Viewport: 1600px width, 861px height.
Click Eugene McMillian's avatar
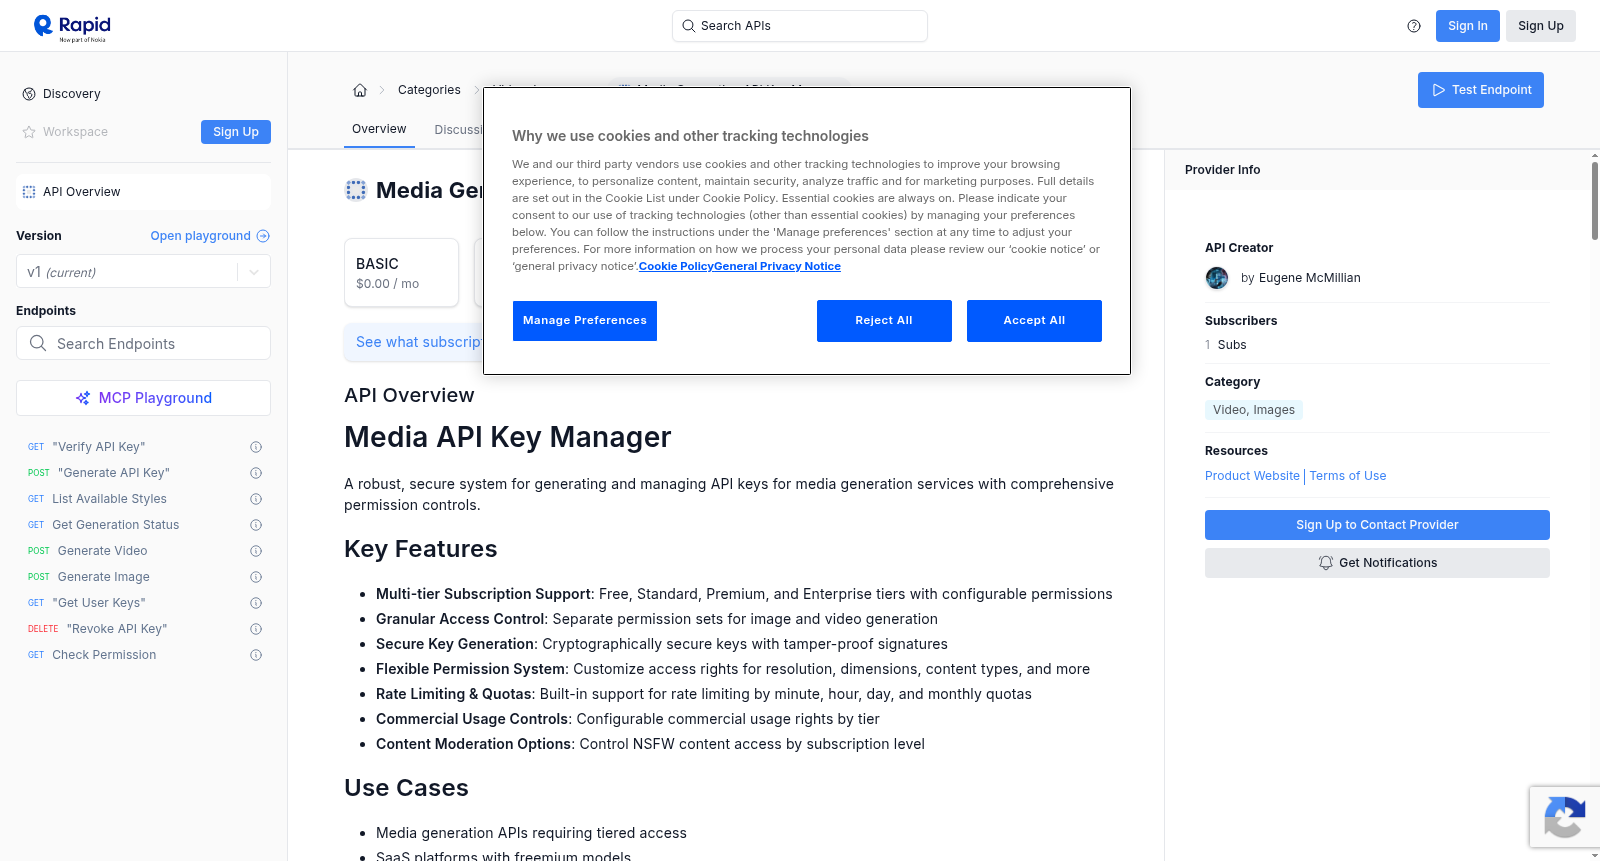click(x=1217, y=278)
